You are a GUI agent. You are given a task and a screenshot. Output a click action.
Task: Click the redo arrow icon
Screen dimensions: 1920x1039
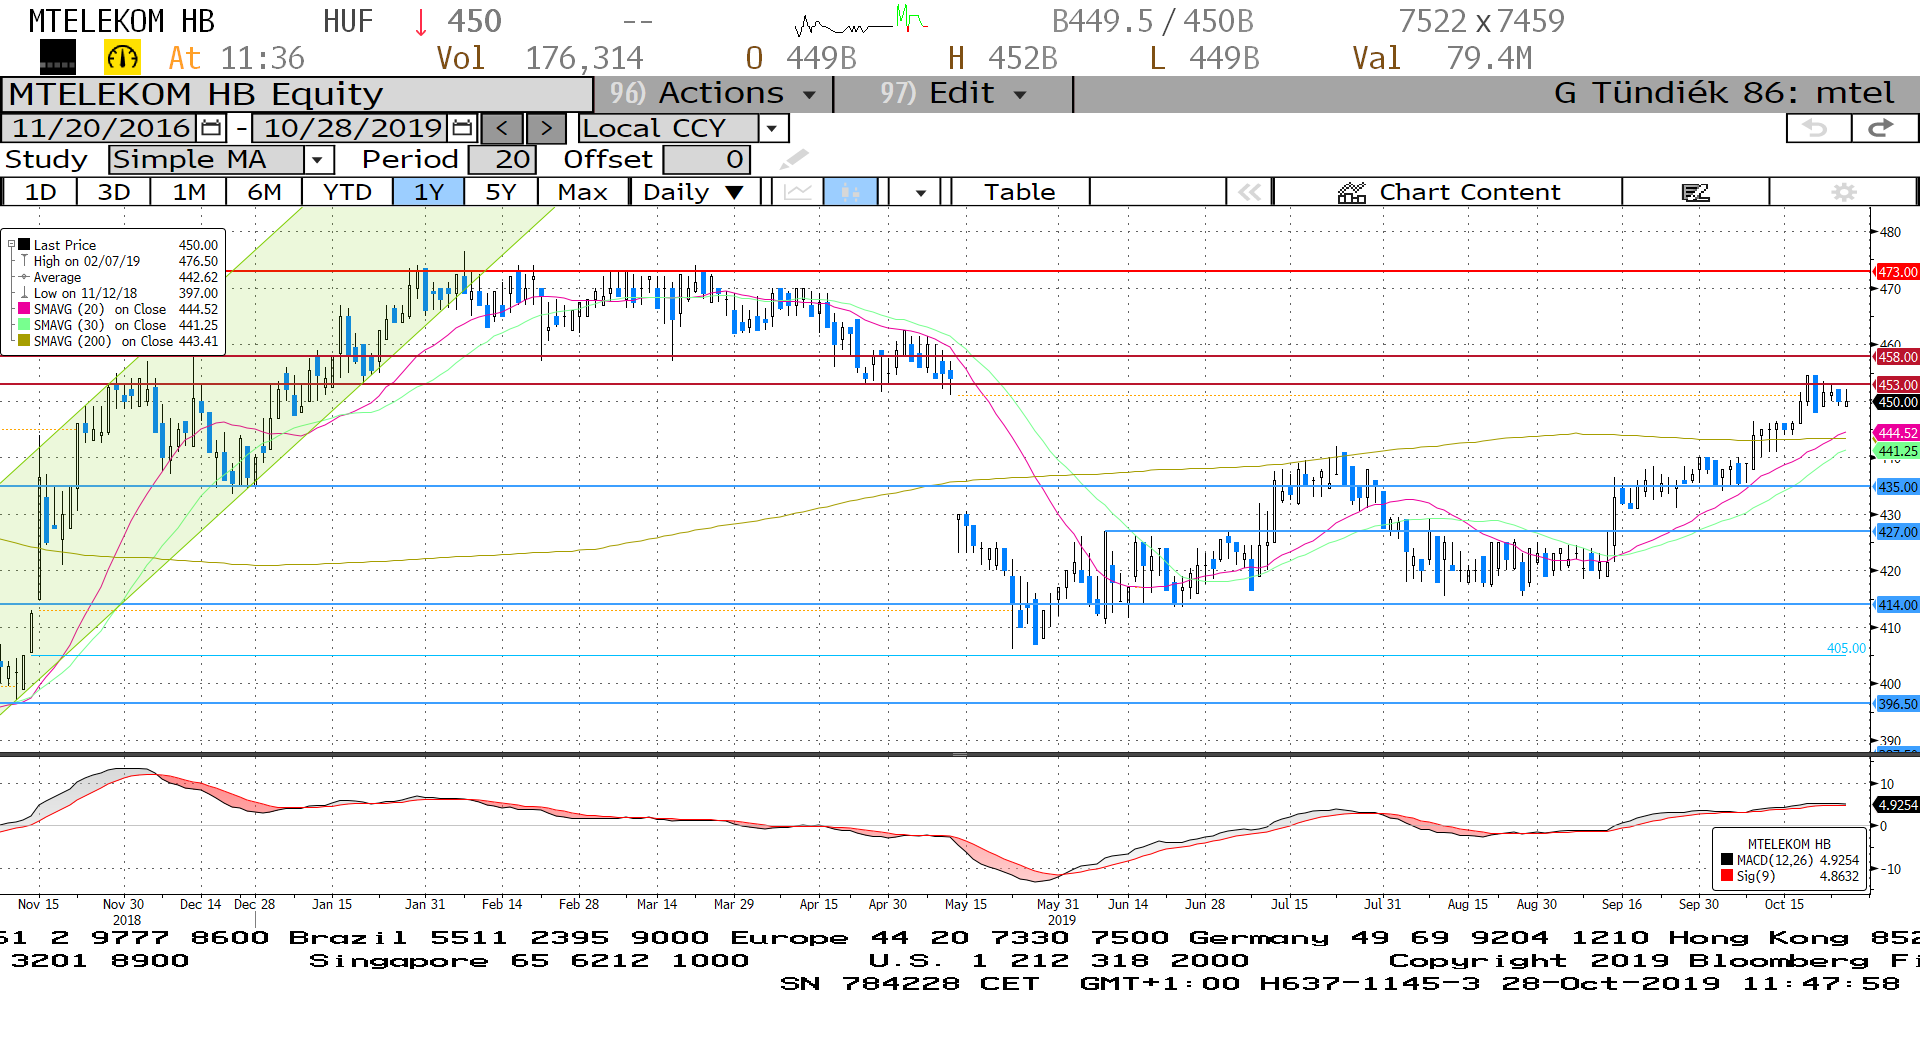1883,128
